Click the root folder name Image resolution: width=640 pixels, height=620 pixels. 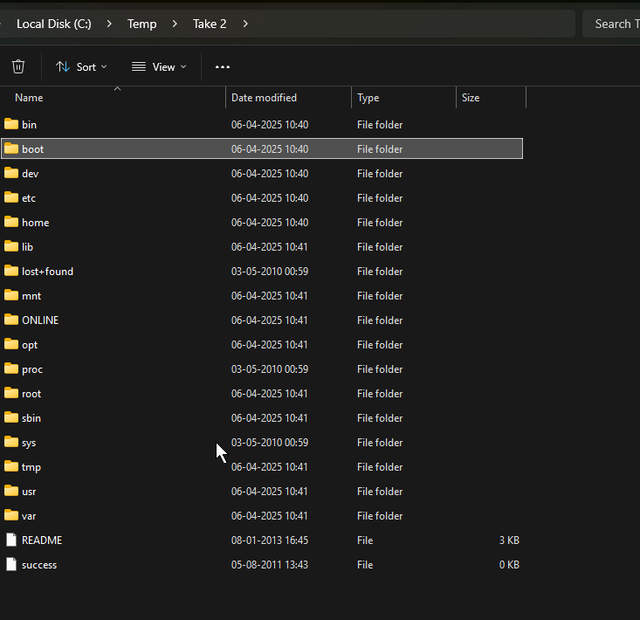click(x=31, y=394)
